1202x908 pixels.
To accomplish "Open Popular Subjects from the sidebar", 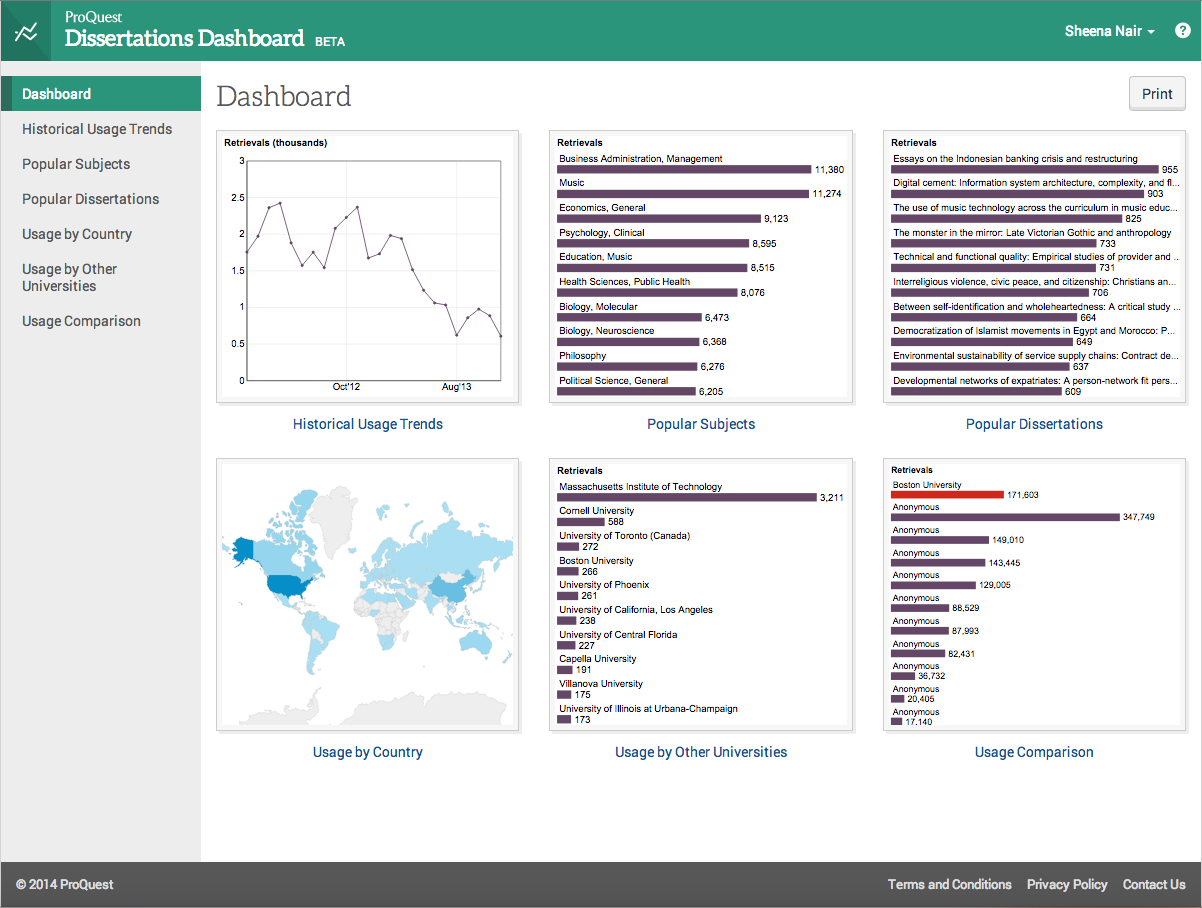I will pos(76,164).
